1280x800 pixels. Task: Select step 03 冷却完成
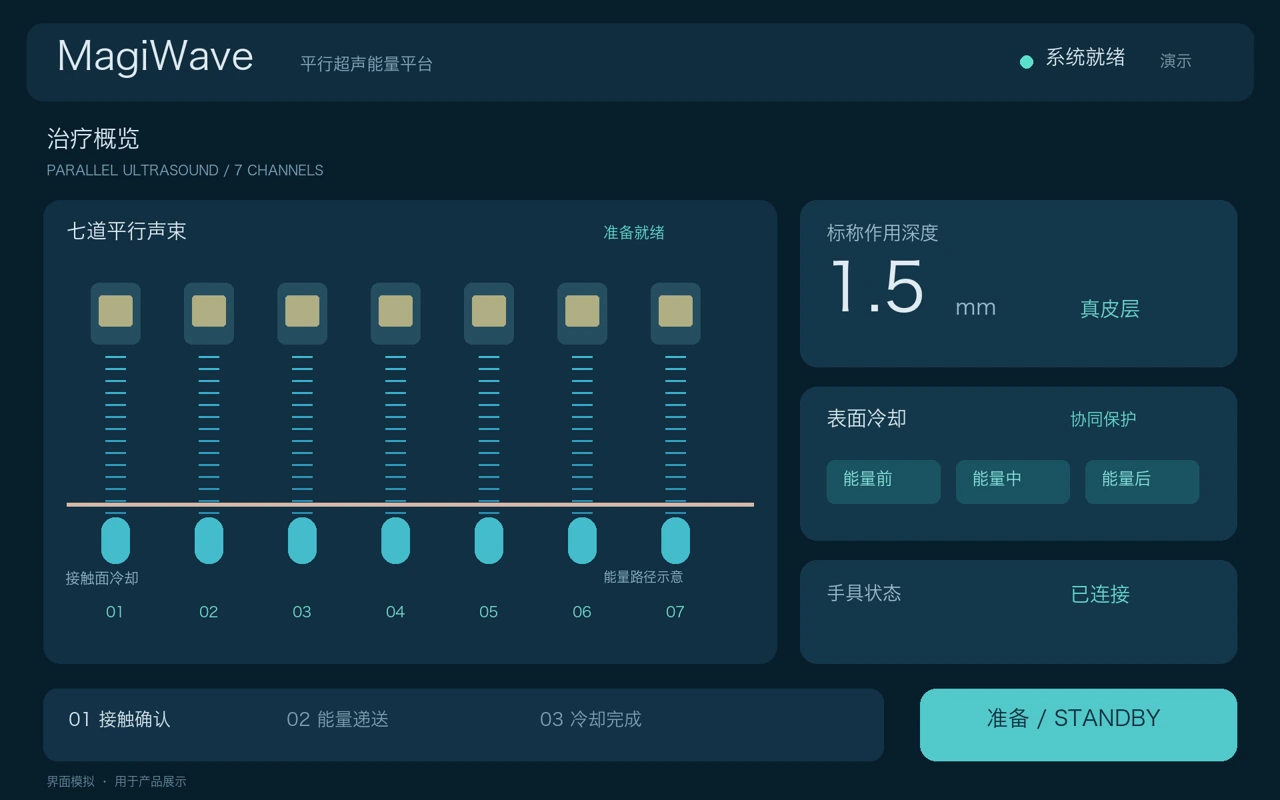click(x=590, y=719)
